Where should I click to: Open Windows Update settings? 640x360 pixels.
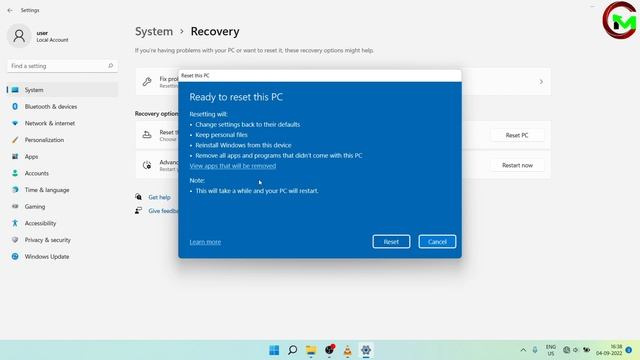tap(62, 257)
